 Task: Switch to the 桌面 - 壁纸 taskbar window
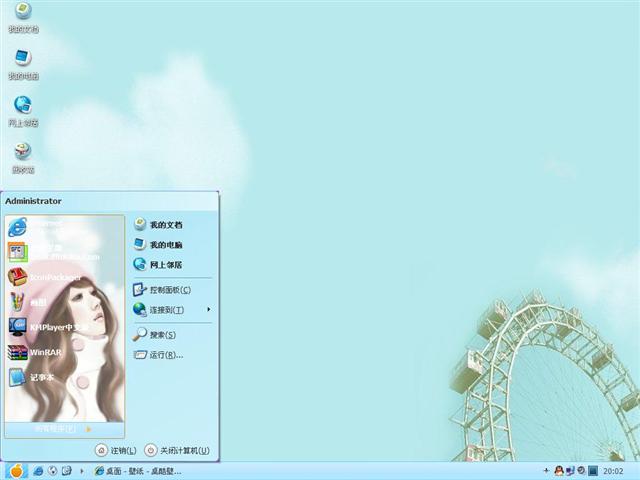[x=138, y=471]
